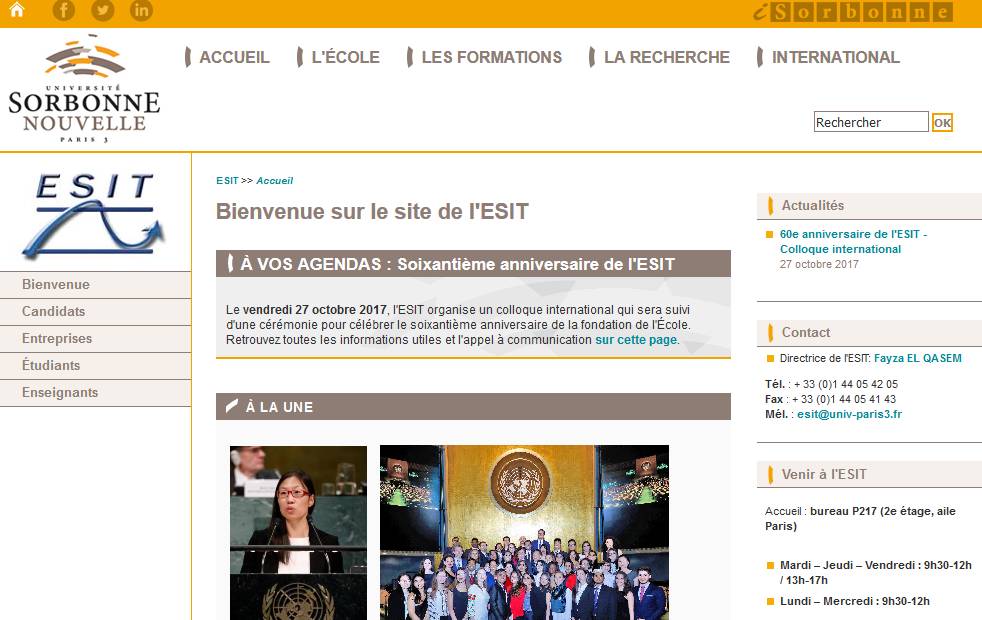Viewport: 982px width, 620px height.
Task: Follow the 'sur cette page' link
Action: click(x=636, y=339)
